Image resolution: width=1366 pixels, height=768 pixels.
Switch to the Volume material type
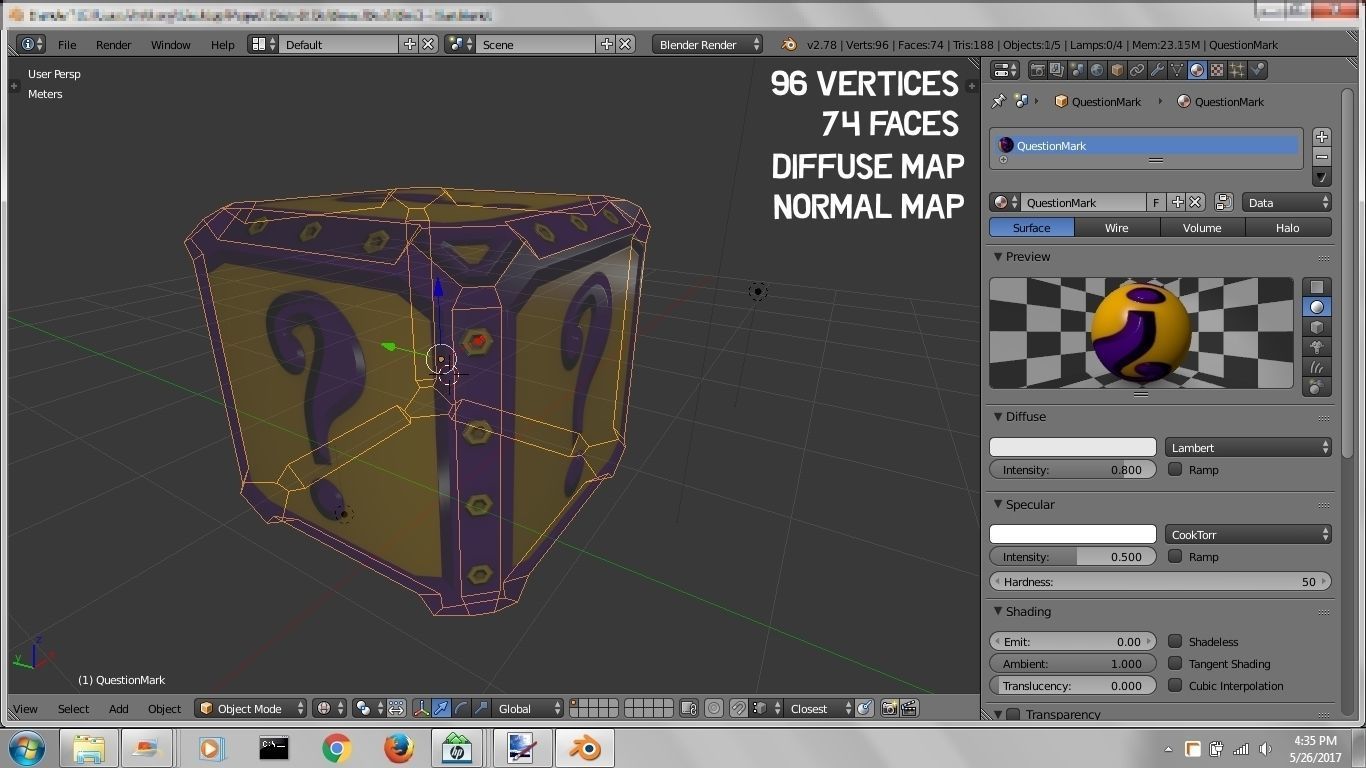click(1202, 227)
